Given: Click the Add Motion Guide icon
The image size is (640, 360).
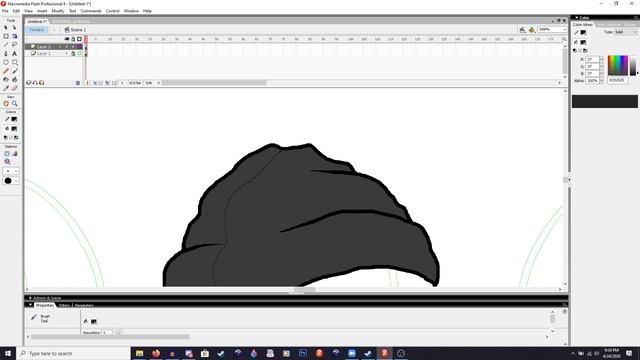Looking at the screenshot, I should 35,83.
